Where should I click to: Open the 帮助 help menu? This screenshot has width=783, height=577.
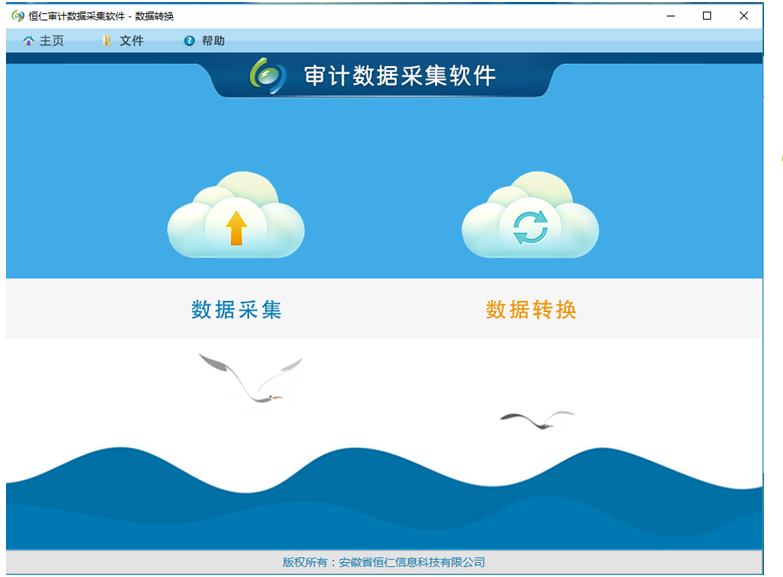click(204, 41)
